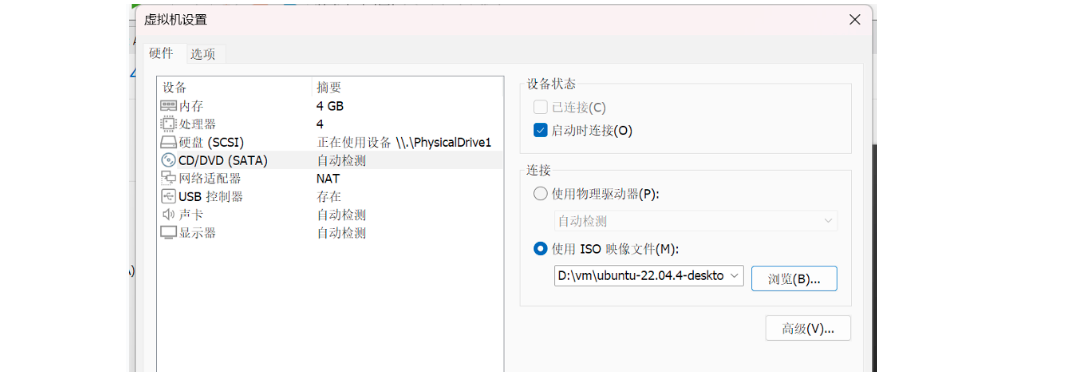Open the ISO file path dropdown arrow

point(735,275)
